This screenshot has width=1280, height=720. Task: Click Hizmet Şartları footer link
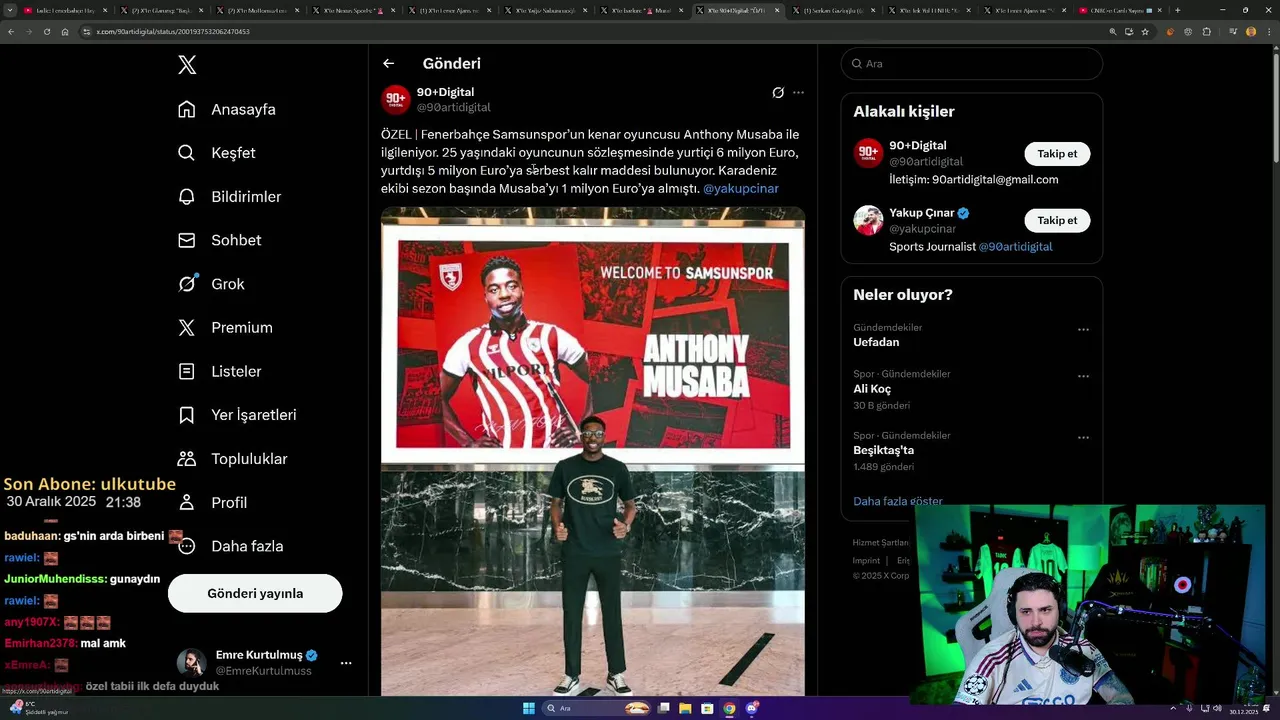point(881,543)
